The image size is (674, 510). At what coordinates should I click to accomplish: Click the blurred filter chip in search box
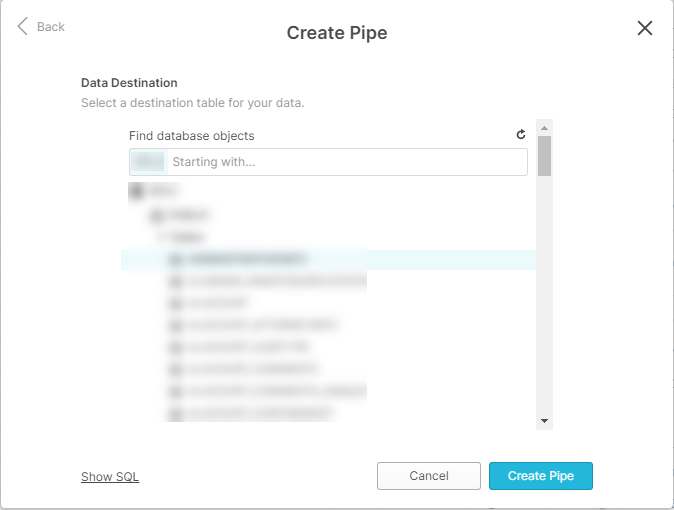tap(149, 162)
